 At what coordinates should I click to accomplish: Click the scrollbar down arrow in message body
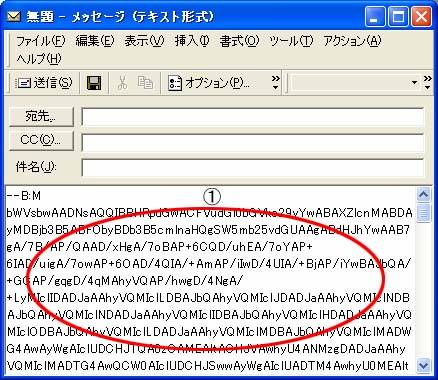pos(424,364)
